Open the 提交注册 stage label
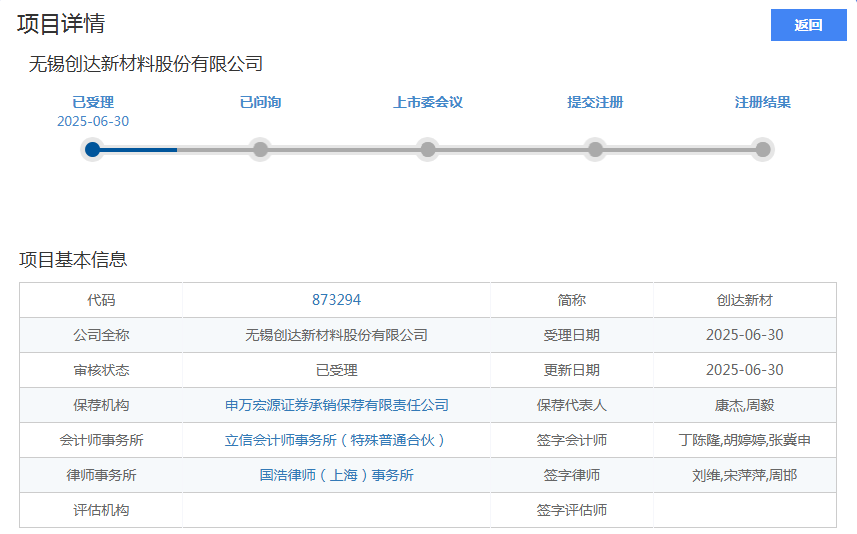The image size is (857, 534). tap(595, 102)
